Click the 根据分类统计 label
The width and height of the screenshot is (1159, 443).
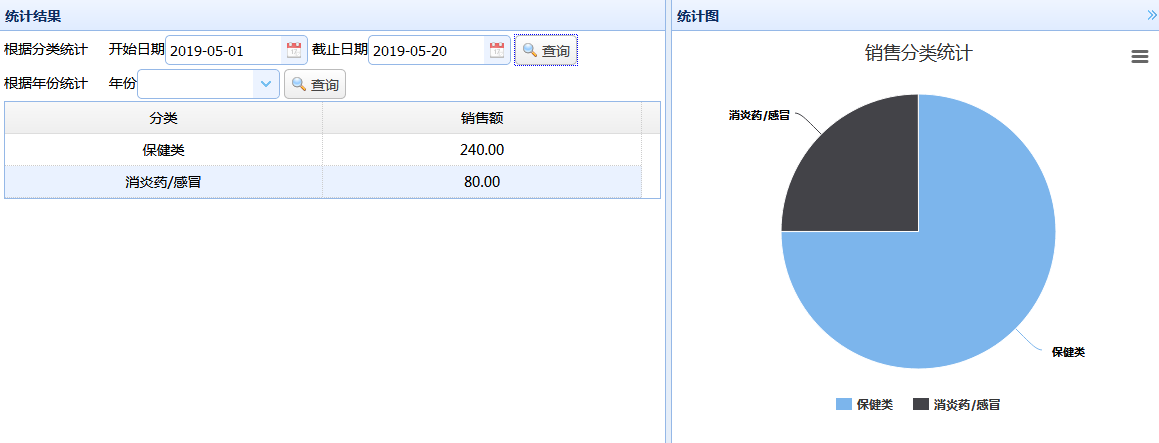click(x=46, y=50)
